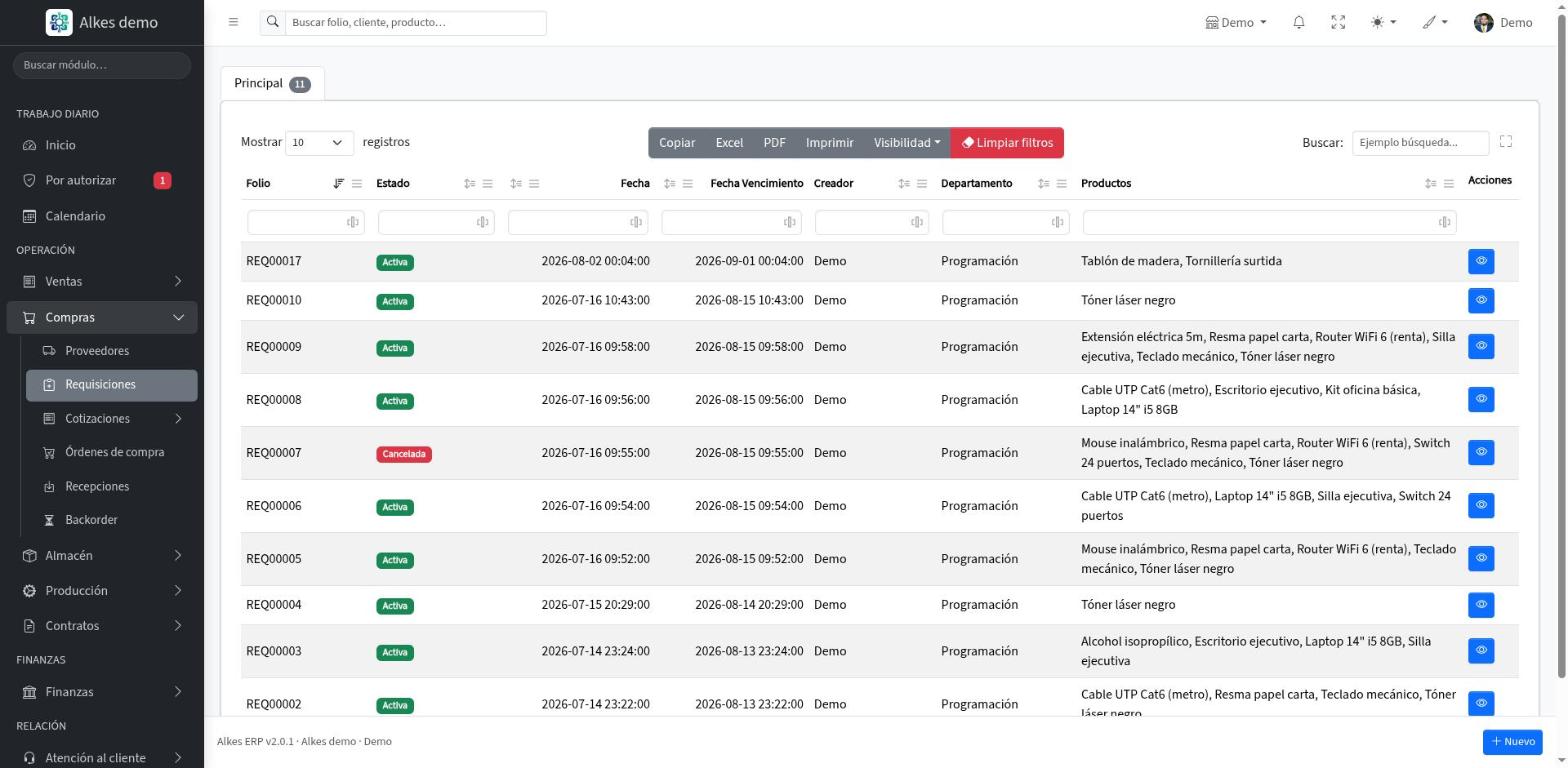Open Backorder submenu item
Image resolution: width=1568 pixels, height=768 pixels.
click(x=111, y=520)
